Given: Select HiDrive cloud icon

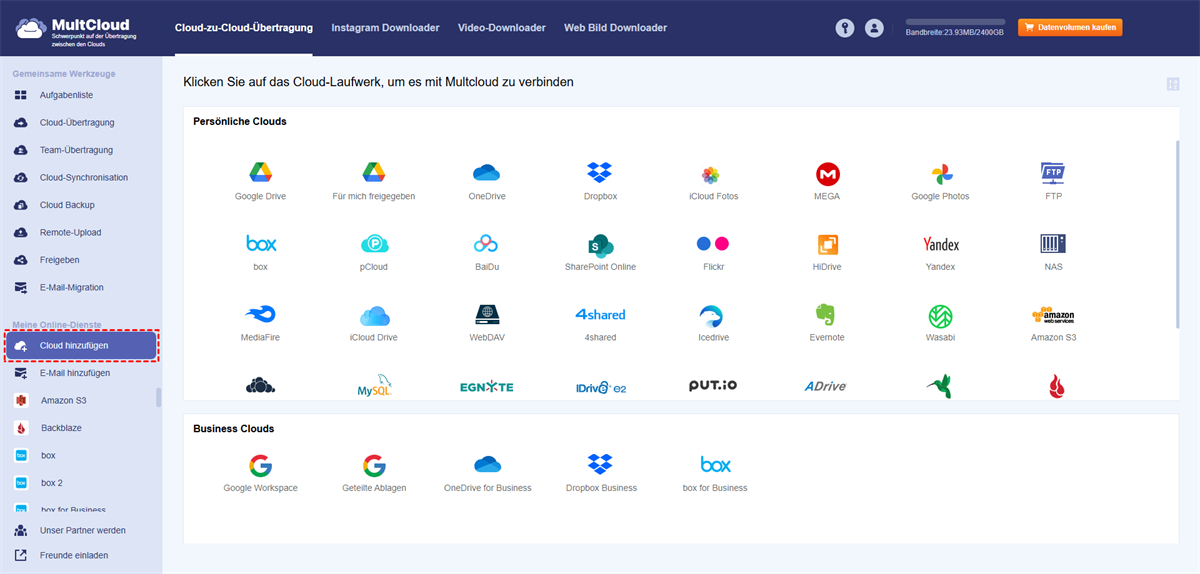Looking at the screenshot, I should click(827, 244).
